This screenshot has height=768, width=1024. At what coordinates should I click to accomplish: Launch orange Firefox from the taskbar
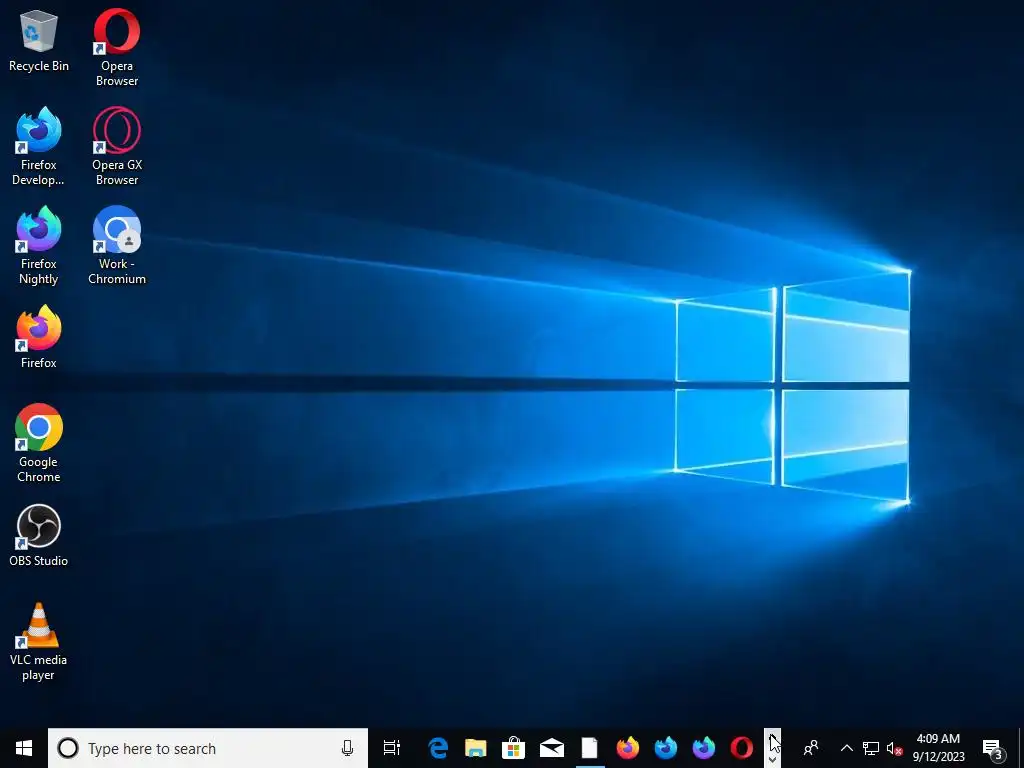tap(628, 748)
